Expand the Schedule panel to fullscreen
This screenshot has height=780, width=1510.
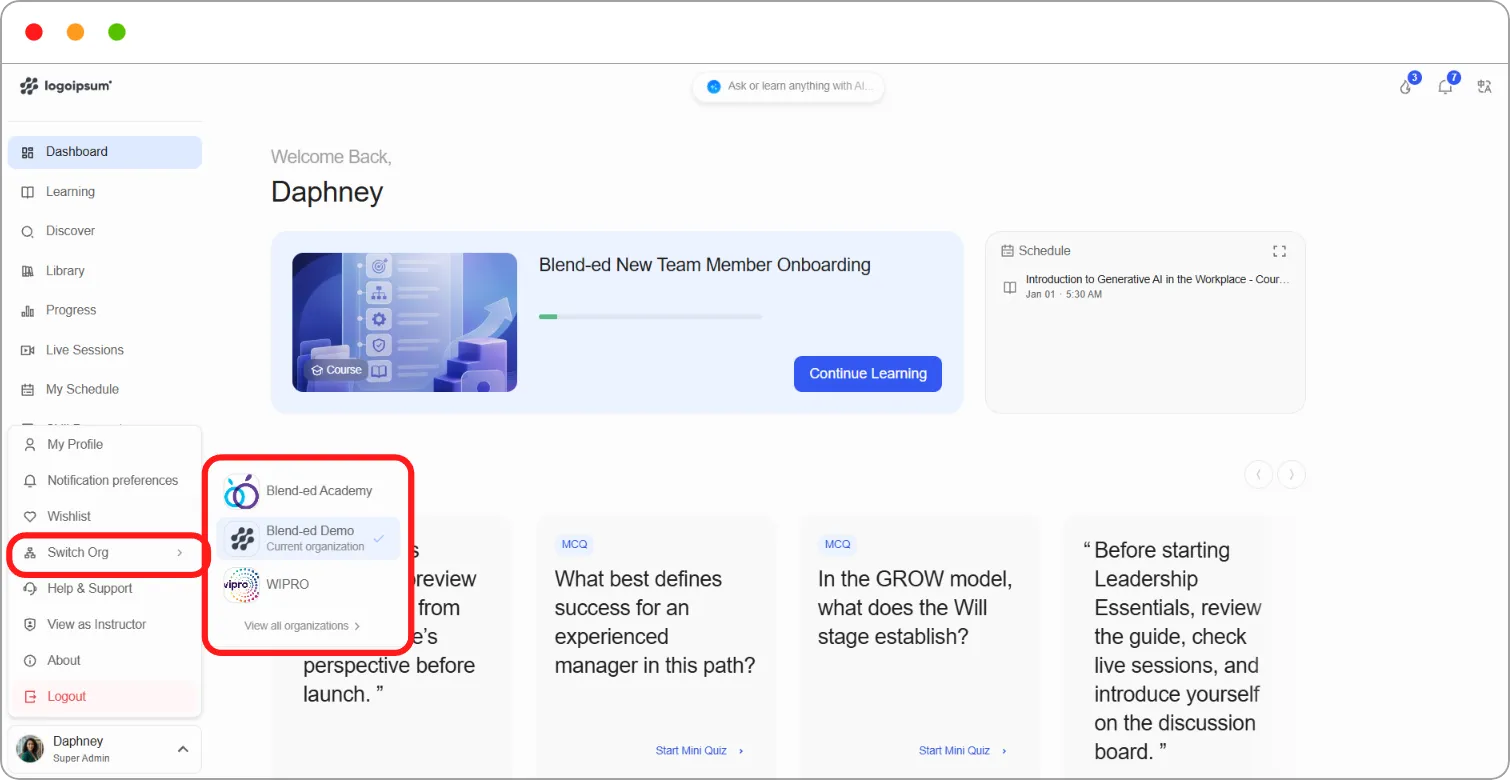click(x=1279, y=251)
